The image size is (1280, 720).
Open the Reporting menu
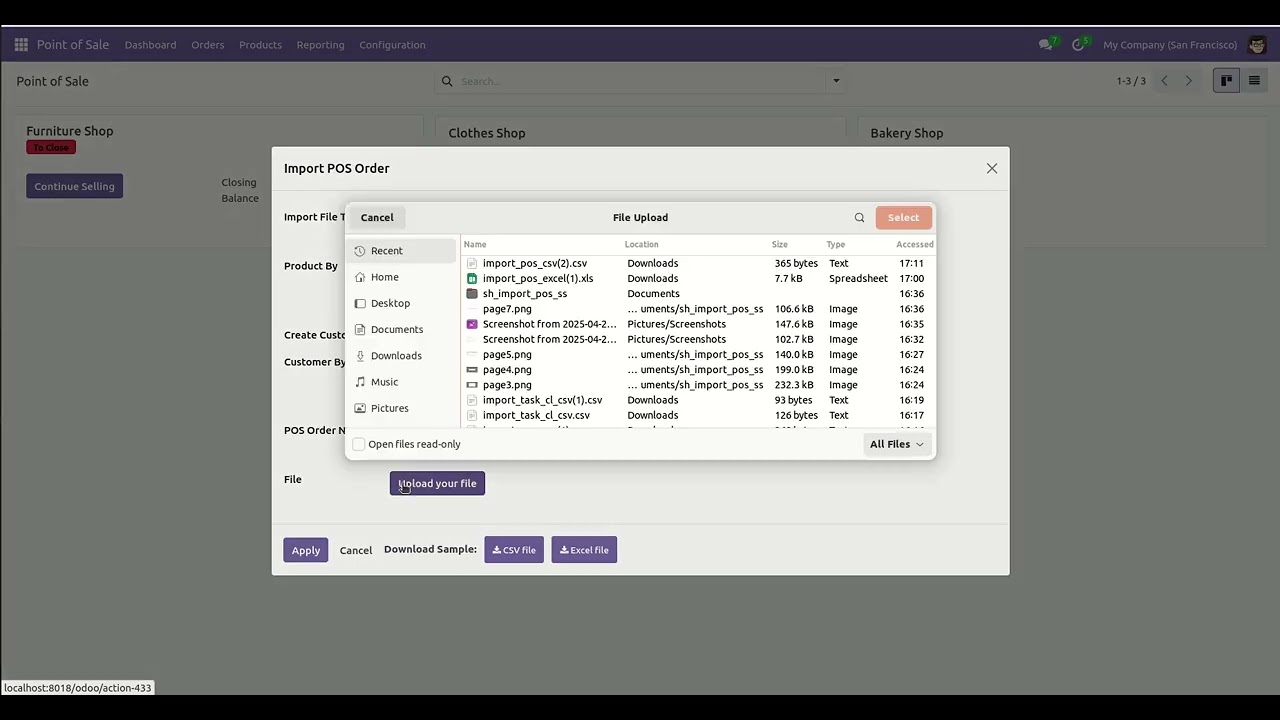[320, 45]
